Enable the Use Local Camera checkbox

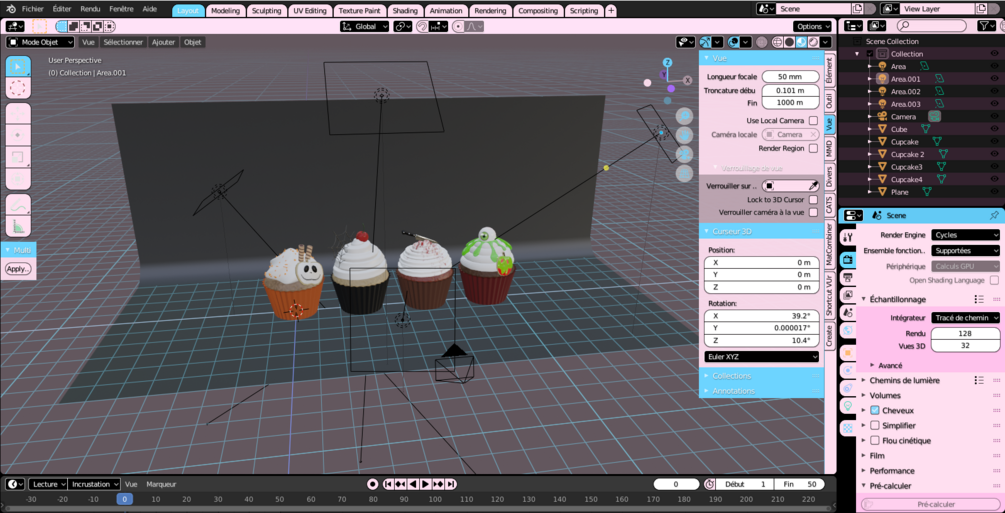click(x=813, y=121)
